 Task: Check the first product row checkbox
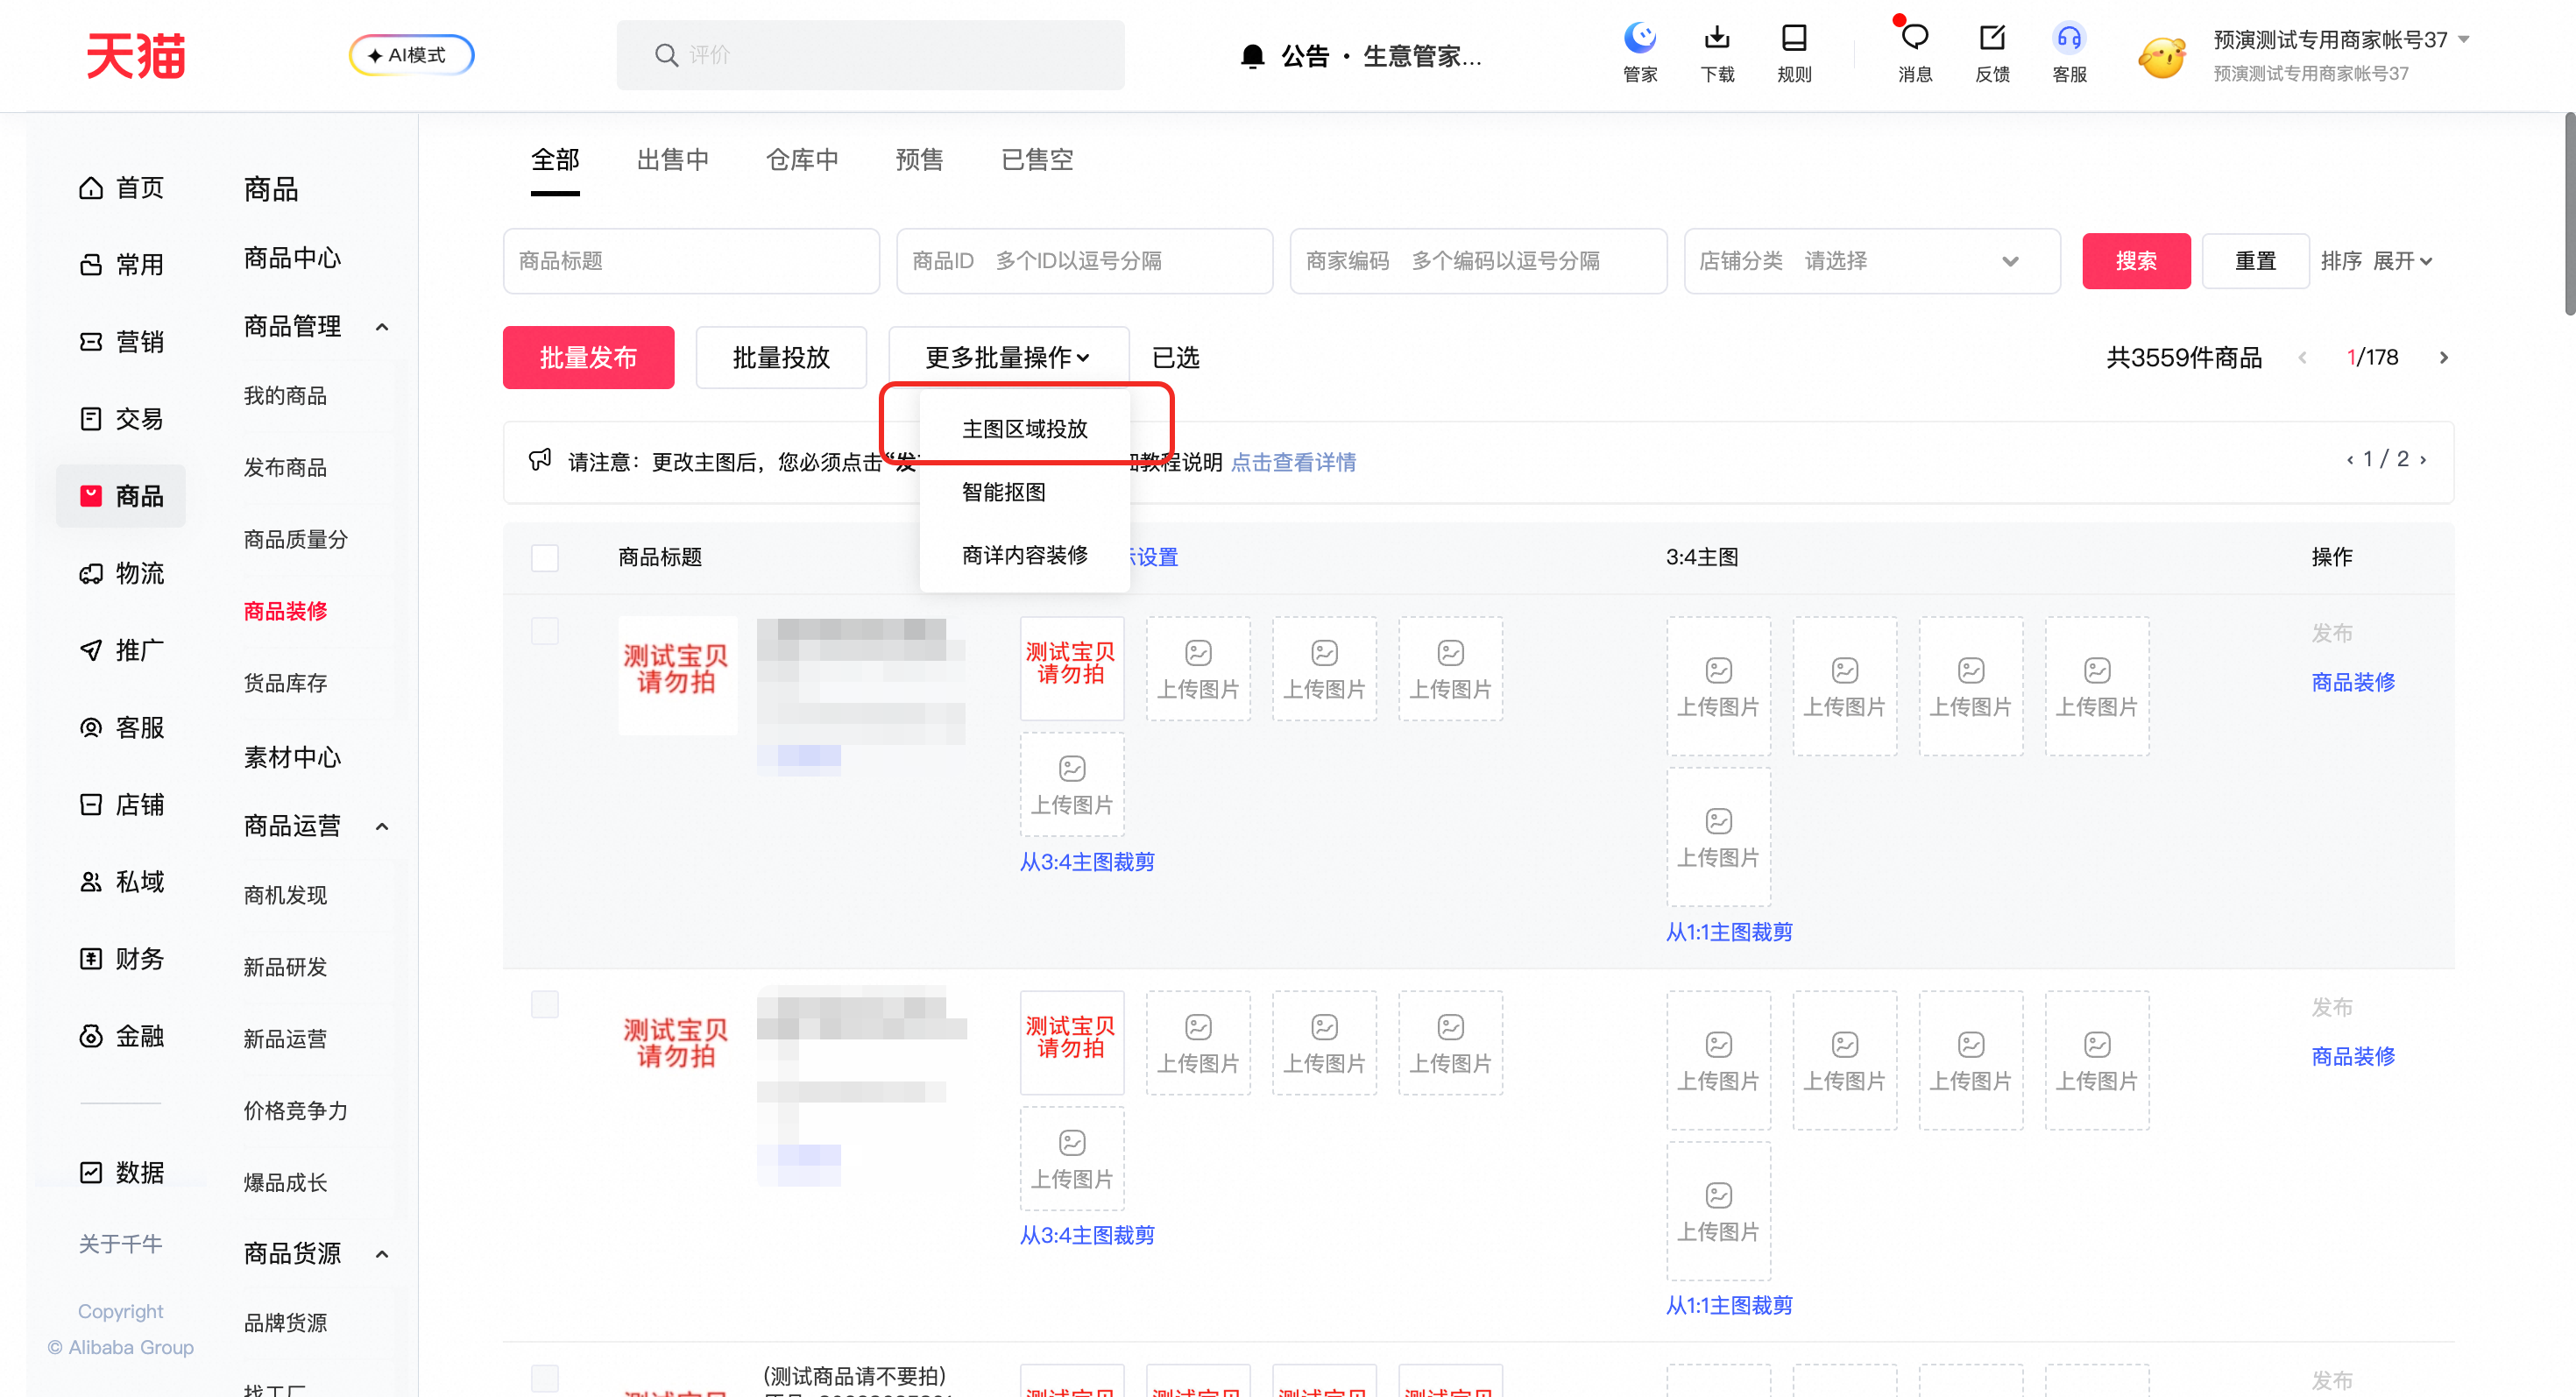point(545,631)
